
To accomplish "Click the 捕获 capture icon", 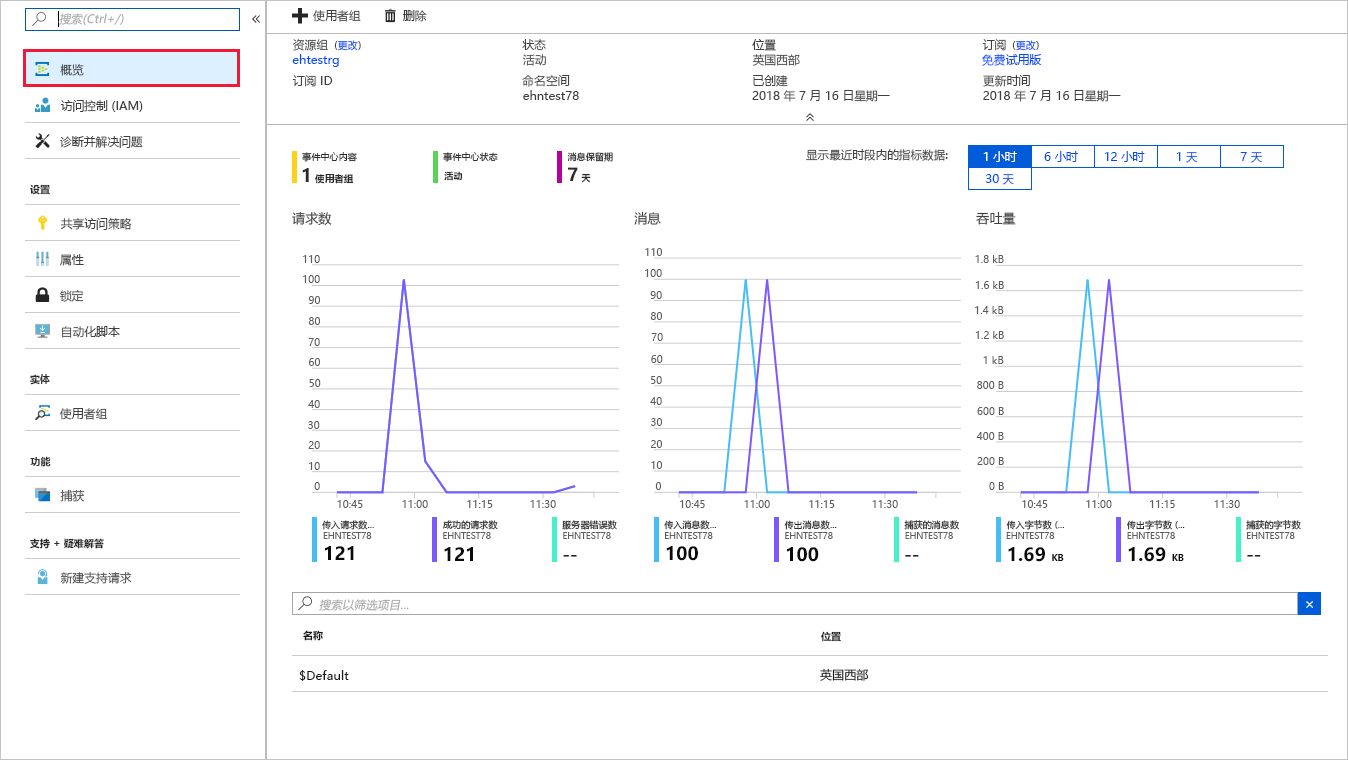I will (x=42, y=495).
